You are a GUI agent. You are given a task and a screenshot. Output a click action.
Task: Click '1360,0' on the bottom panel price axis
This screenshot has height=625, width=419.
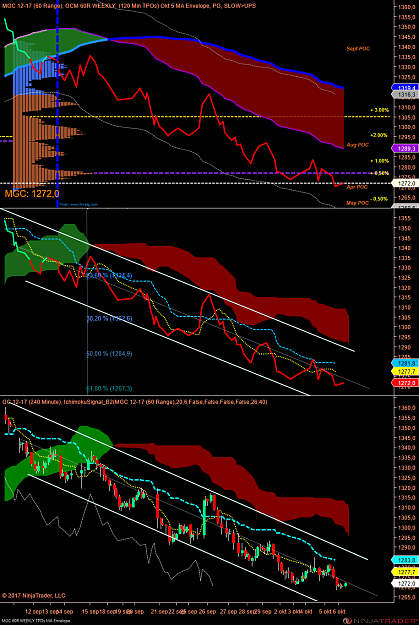click(407, 408)
